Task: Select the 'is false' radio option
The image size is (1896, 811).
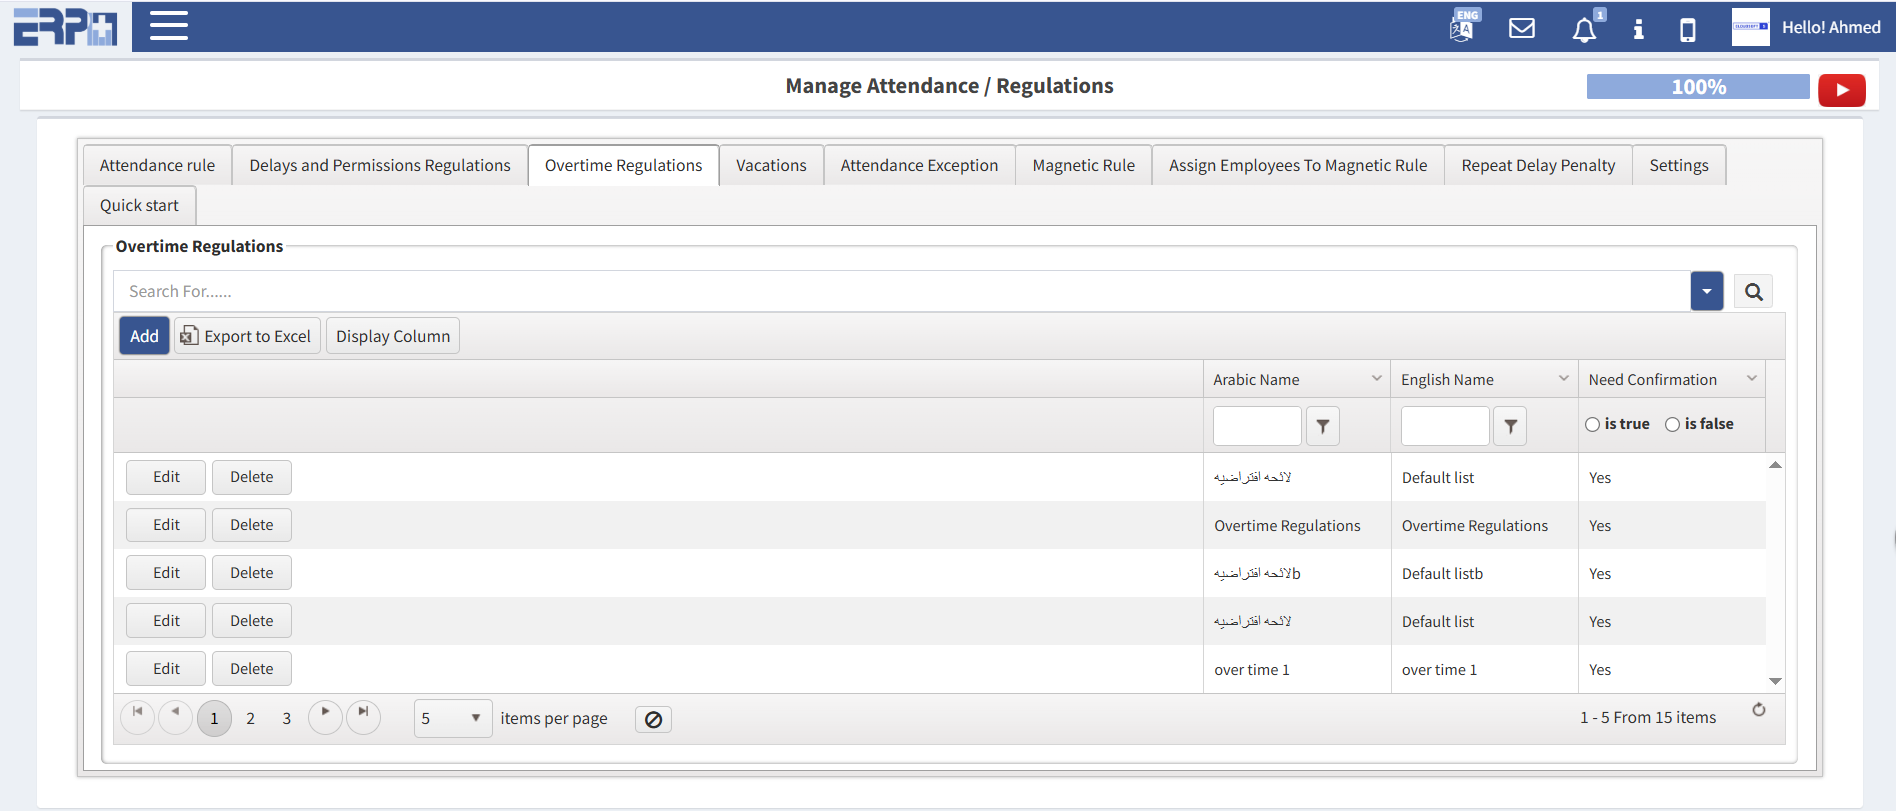Action: pos(1672,425)
